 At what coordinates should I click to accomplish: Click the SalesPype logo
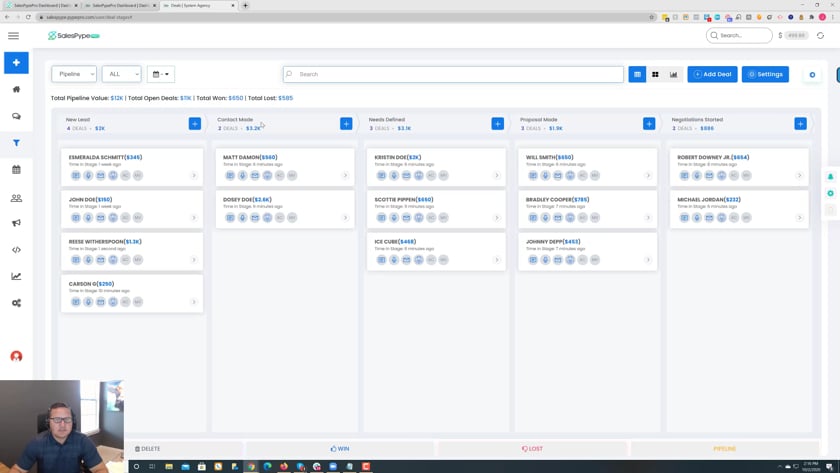coord(73,36)
